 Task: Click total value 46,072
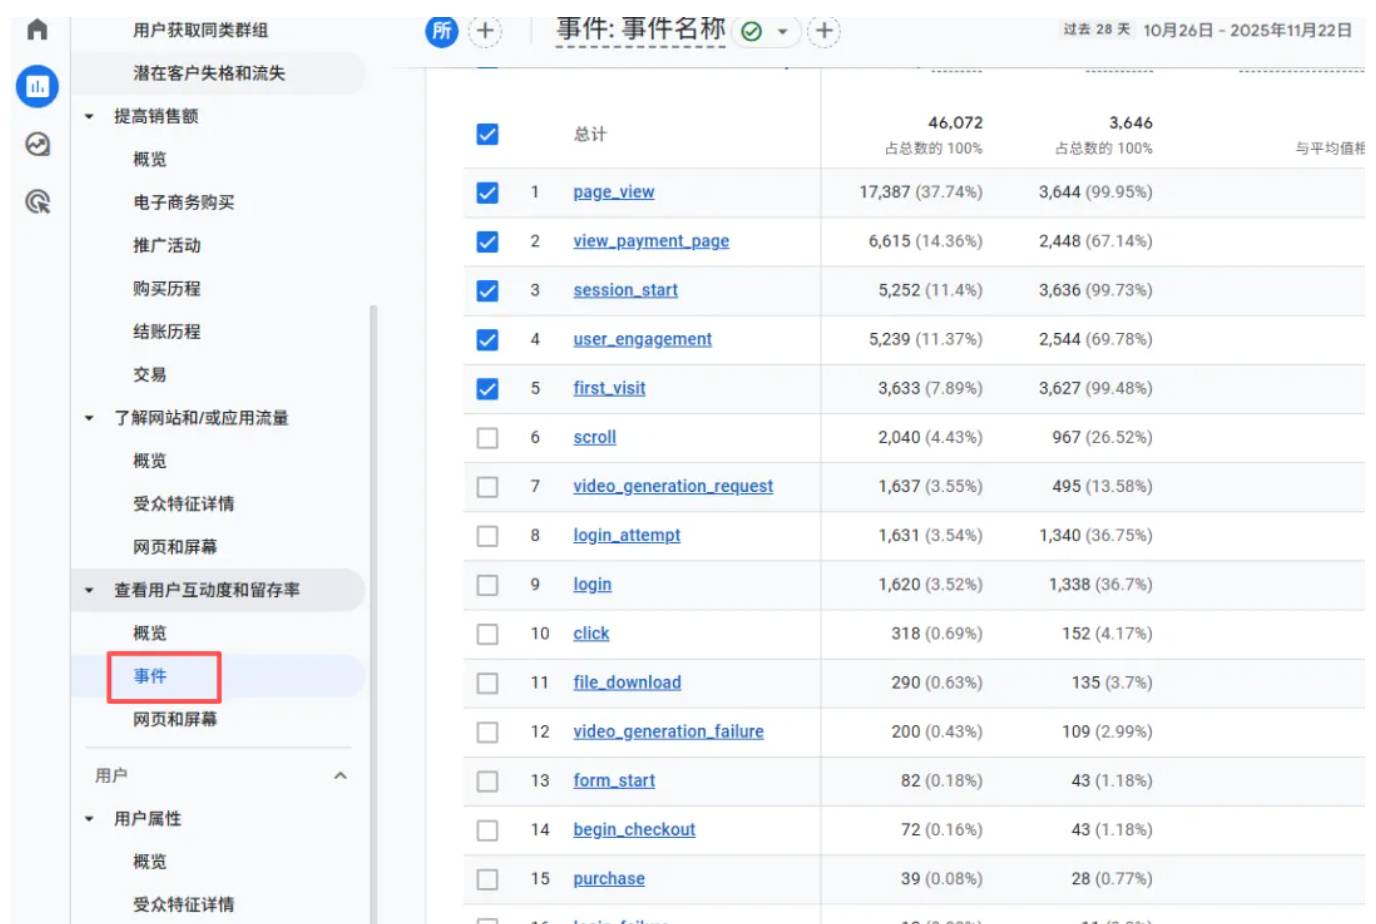[955, 122]
